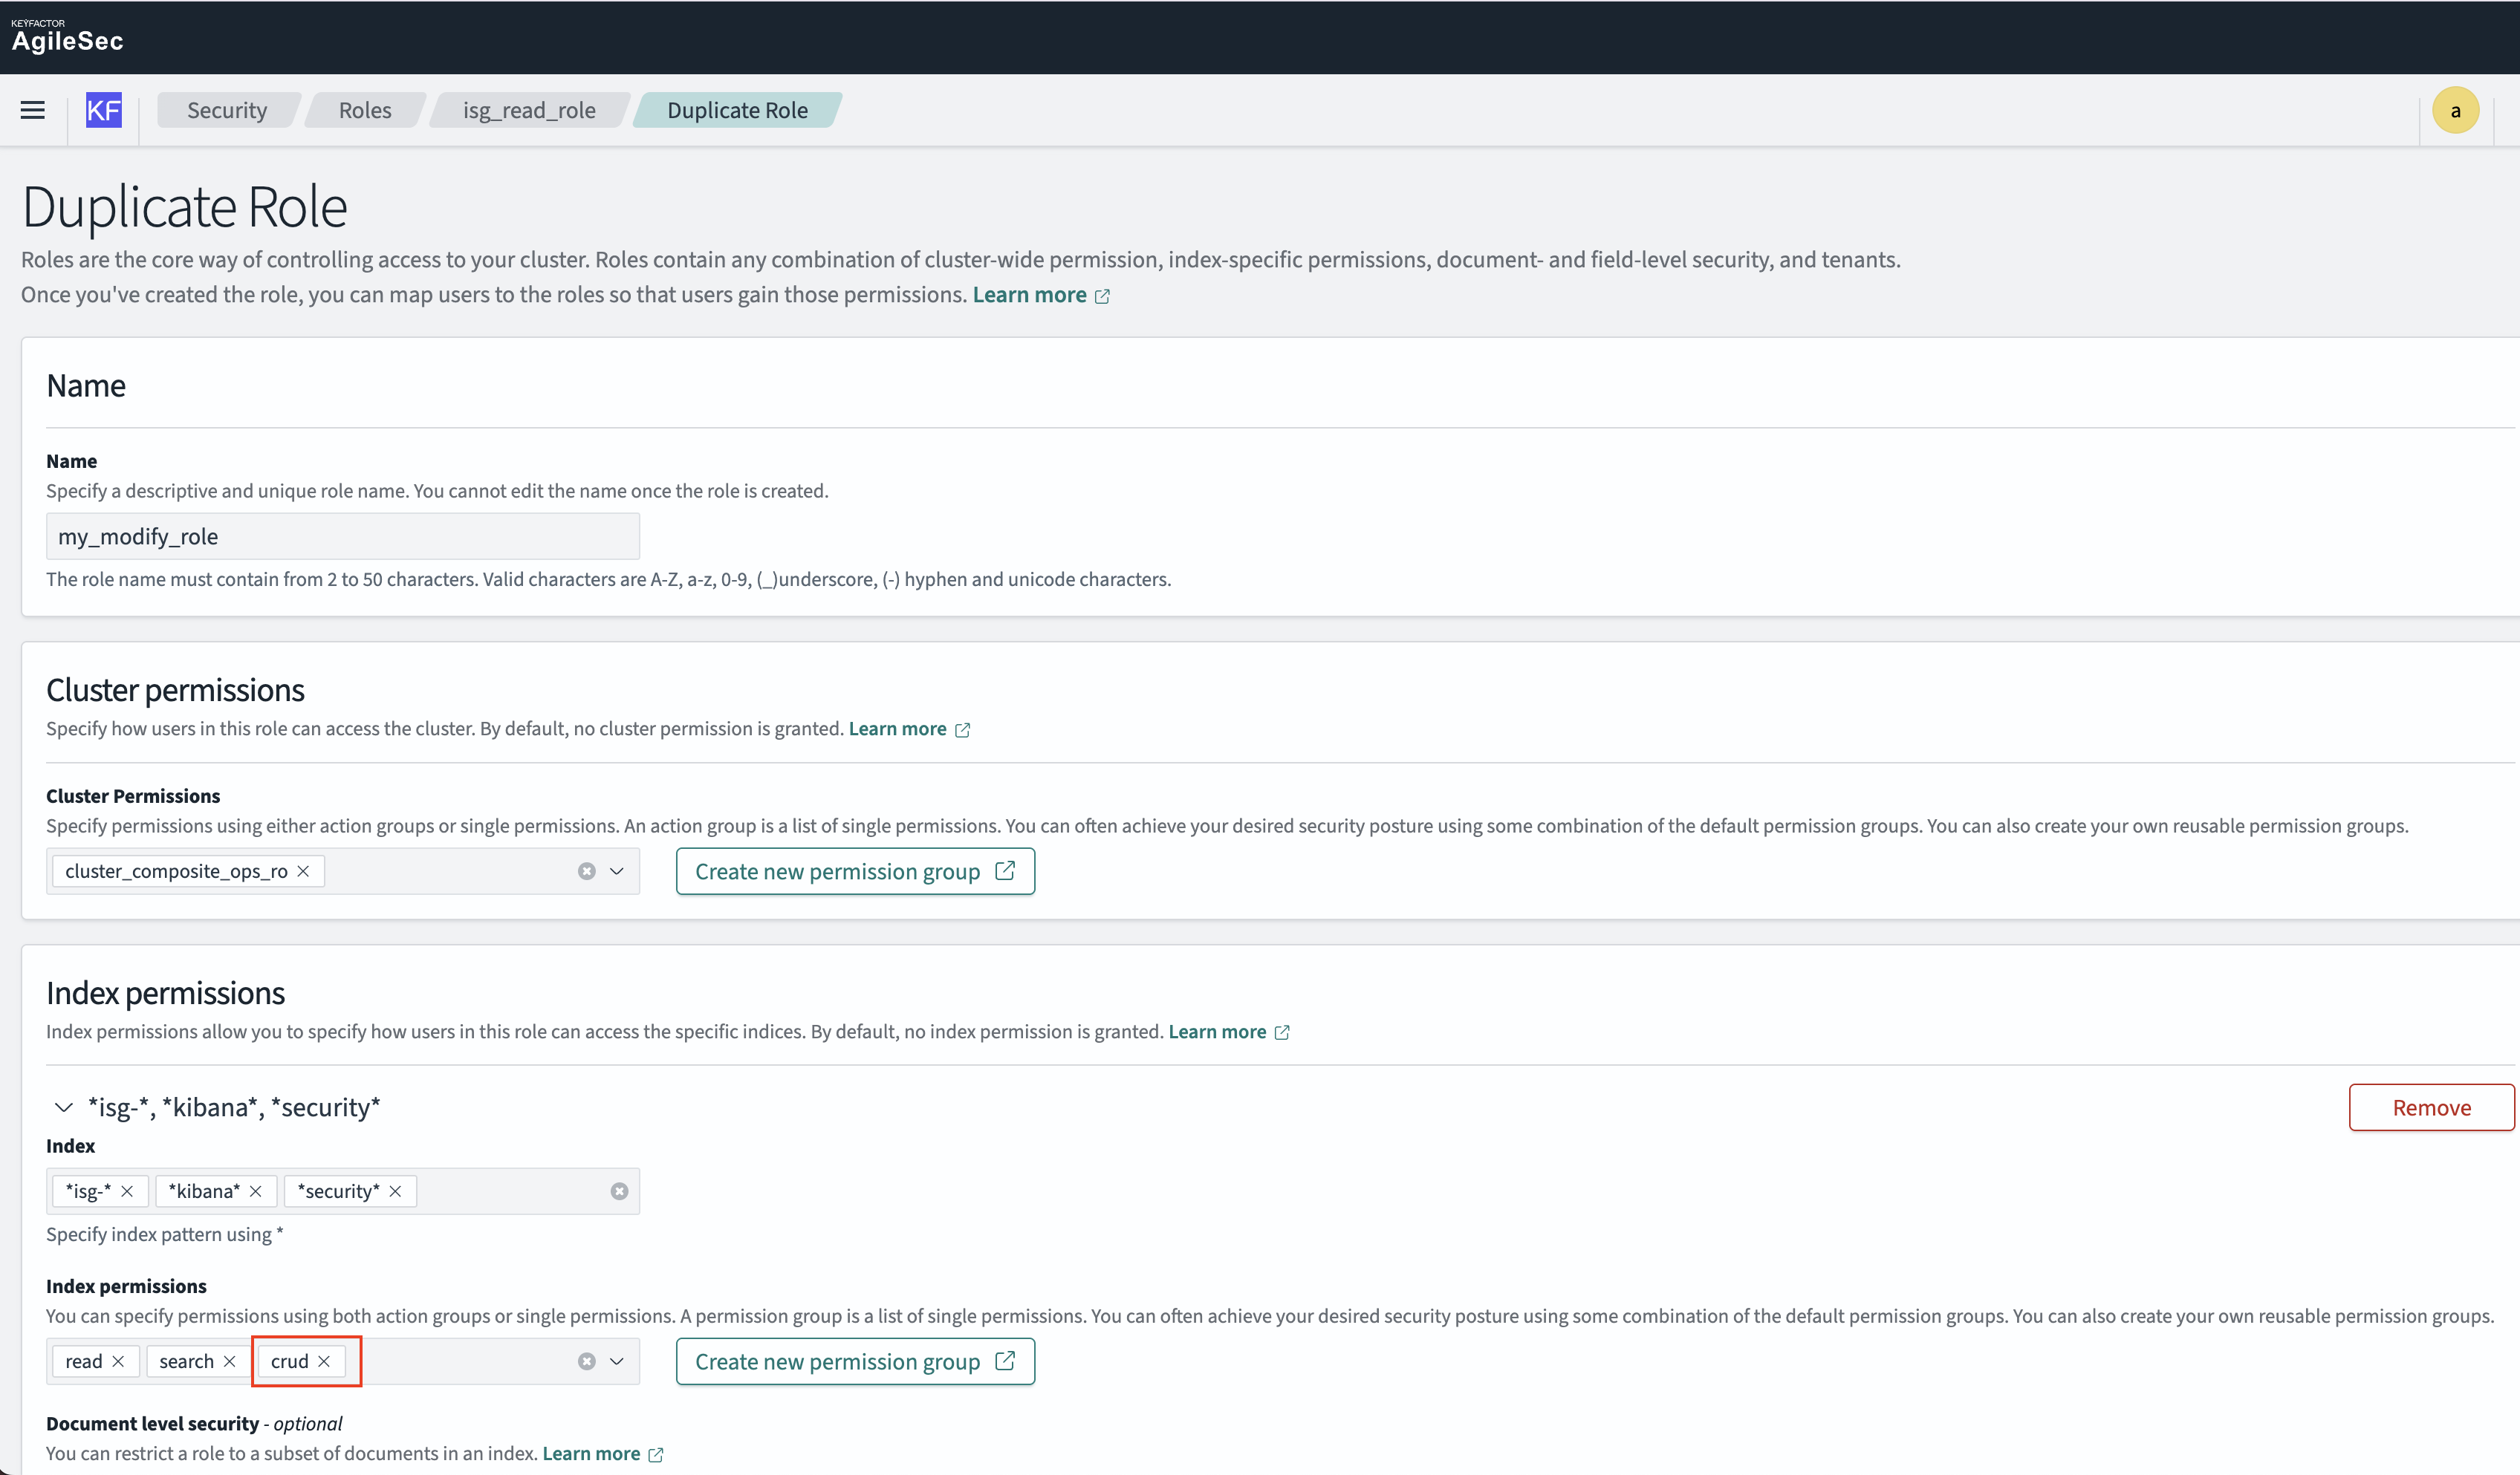The height and width of the screenshot is (1475, 2520).
Task: Remove the read permission tag
Action: [118, 1361]
